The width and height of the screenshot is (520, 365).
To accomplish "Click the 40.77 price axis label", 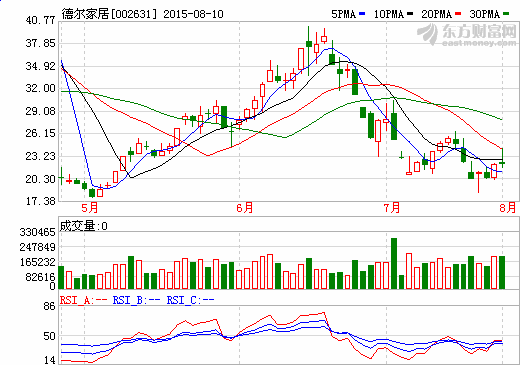I will 40,20.
